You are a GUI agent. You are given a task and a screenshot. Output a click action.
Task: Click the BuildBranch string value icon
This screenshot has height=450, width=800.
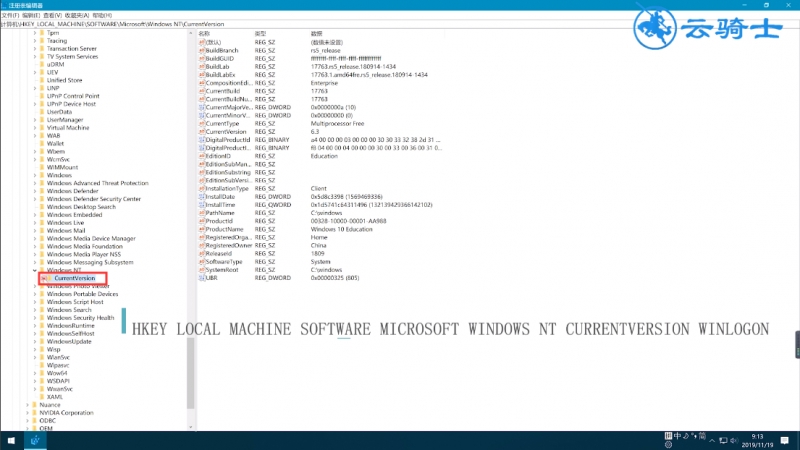click(x=202, y=51)
